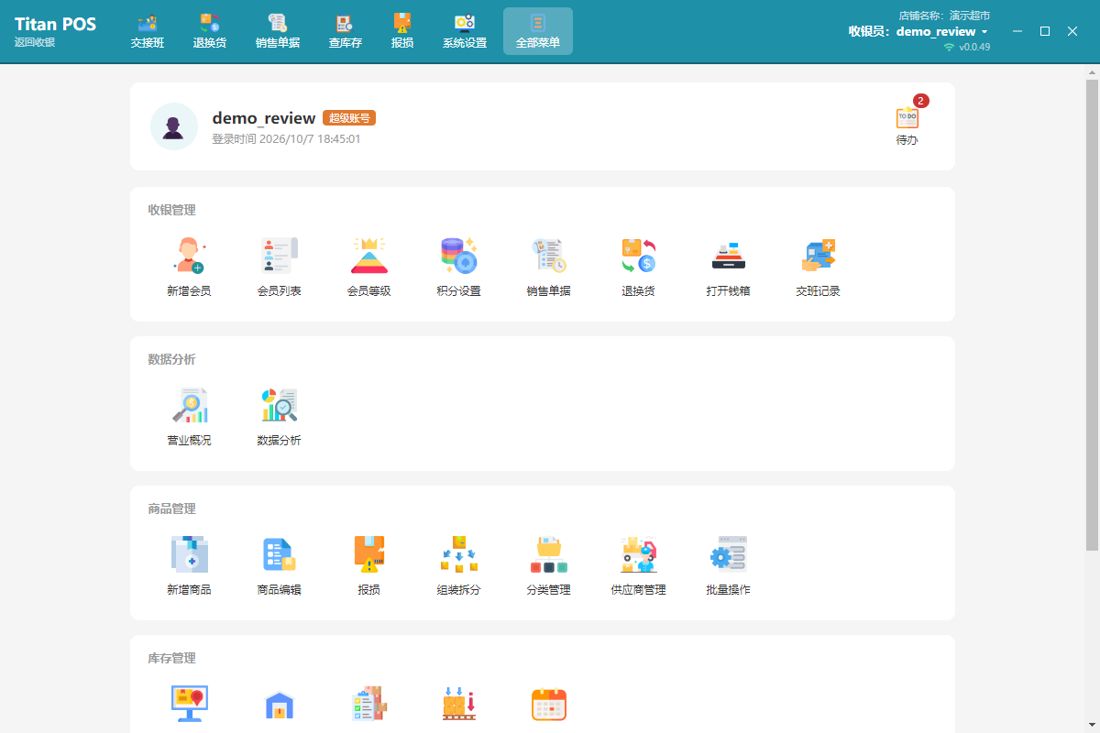Click the v0.0.49 version label

pyautogui.click(x=974, y=47)
